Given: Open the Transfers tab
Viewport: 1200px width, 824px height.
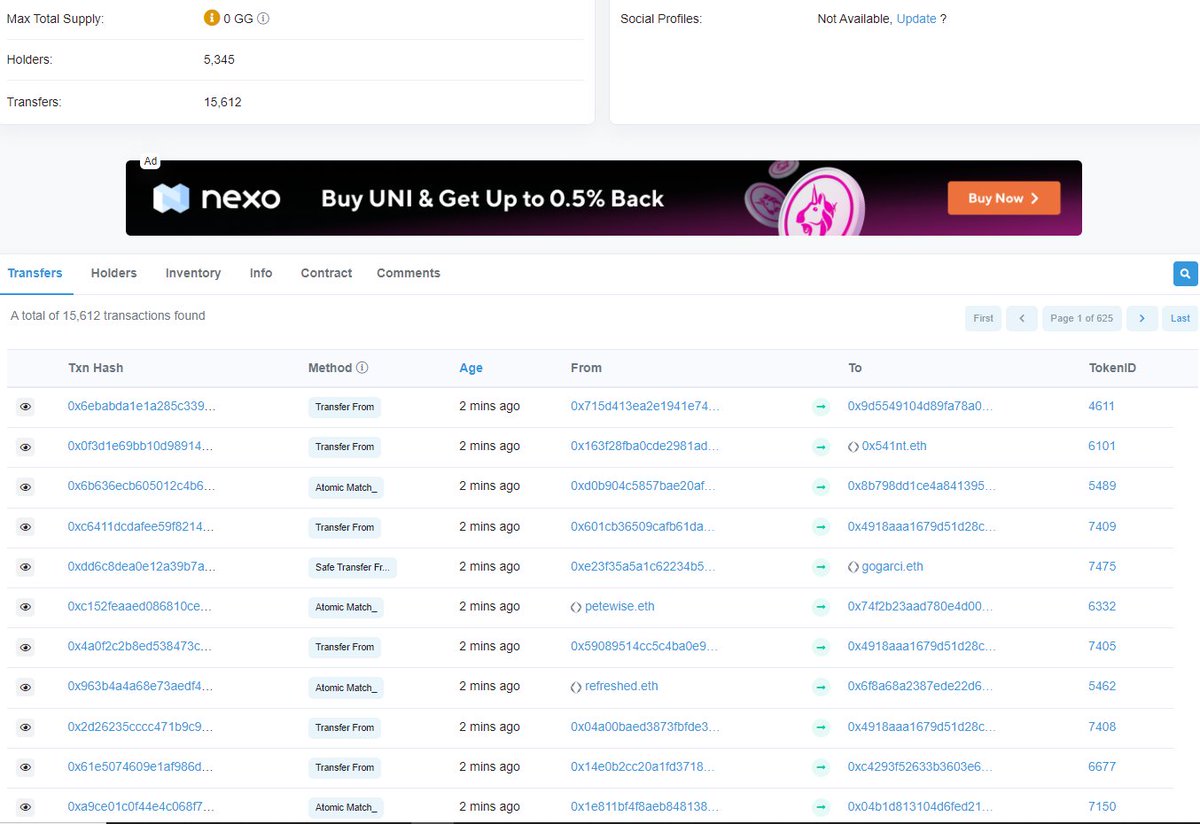Looking at the screenshot, I should click(x=35, y=273).
